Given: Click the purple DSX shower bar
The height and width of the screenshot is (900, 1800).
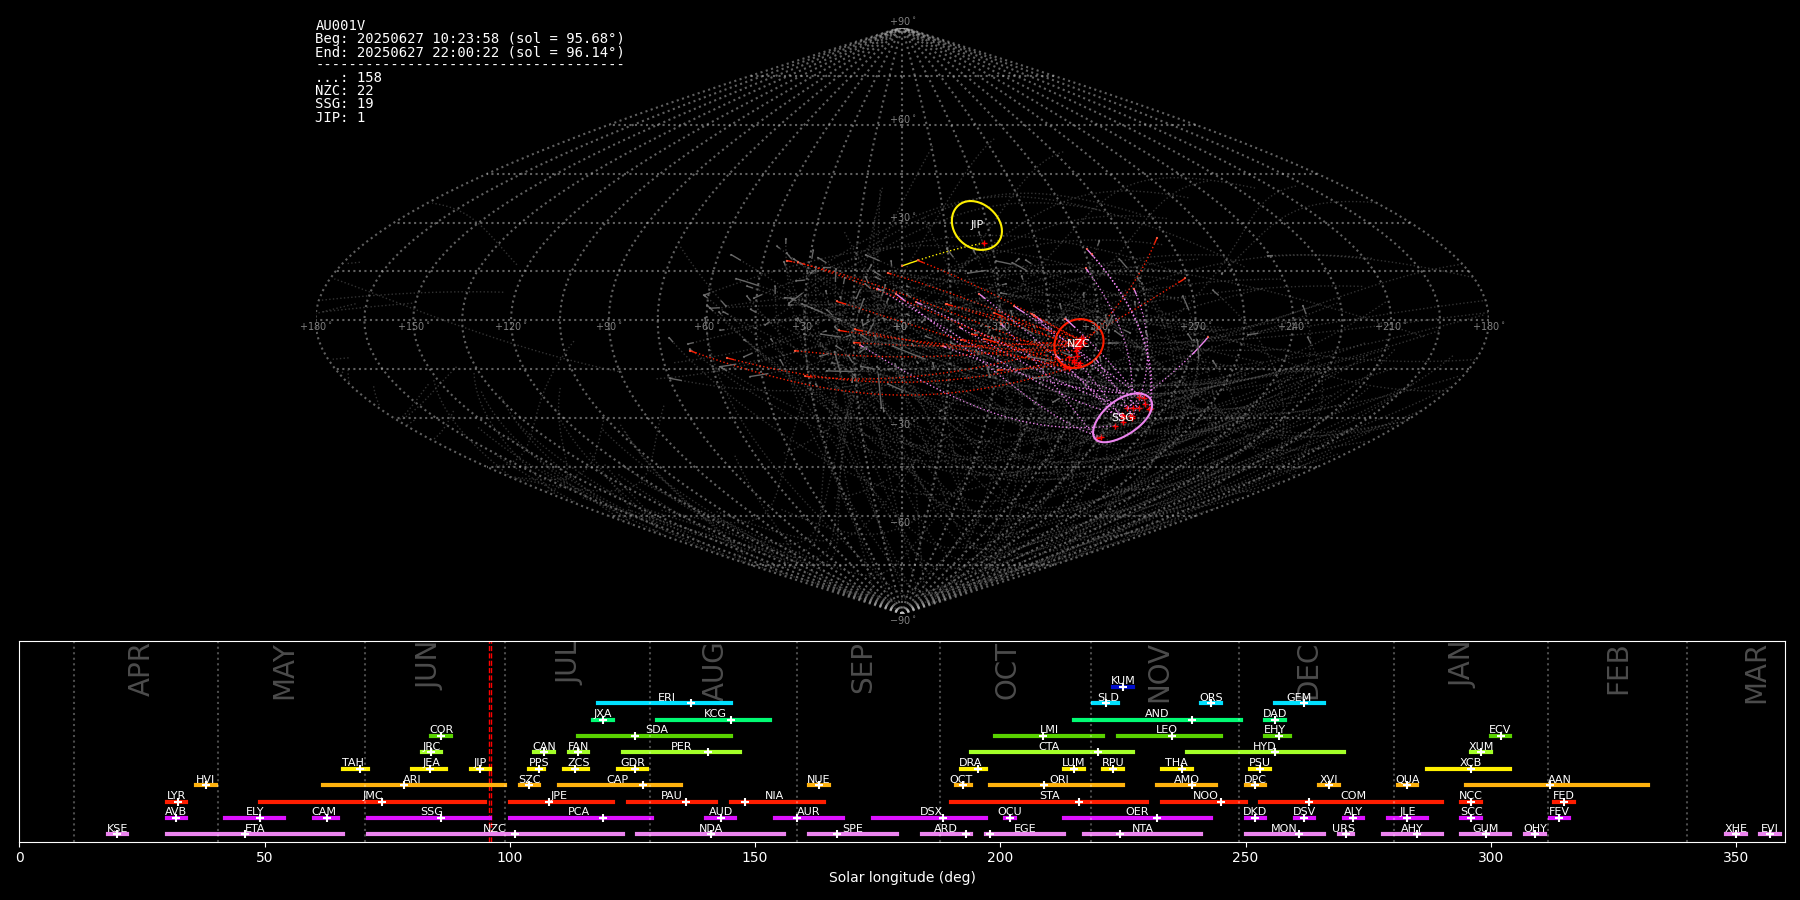Looking at the screenshot, I should coord(929,818).
